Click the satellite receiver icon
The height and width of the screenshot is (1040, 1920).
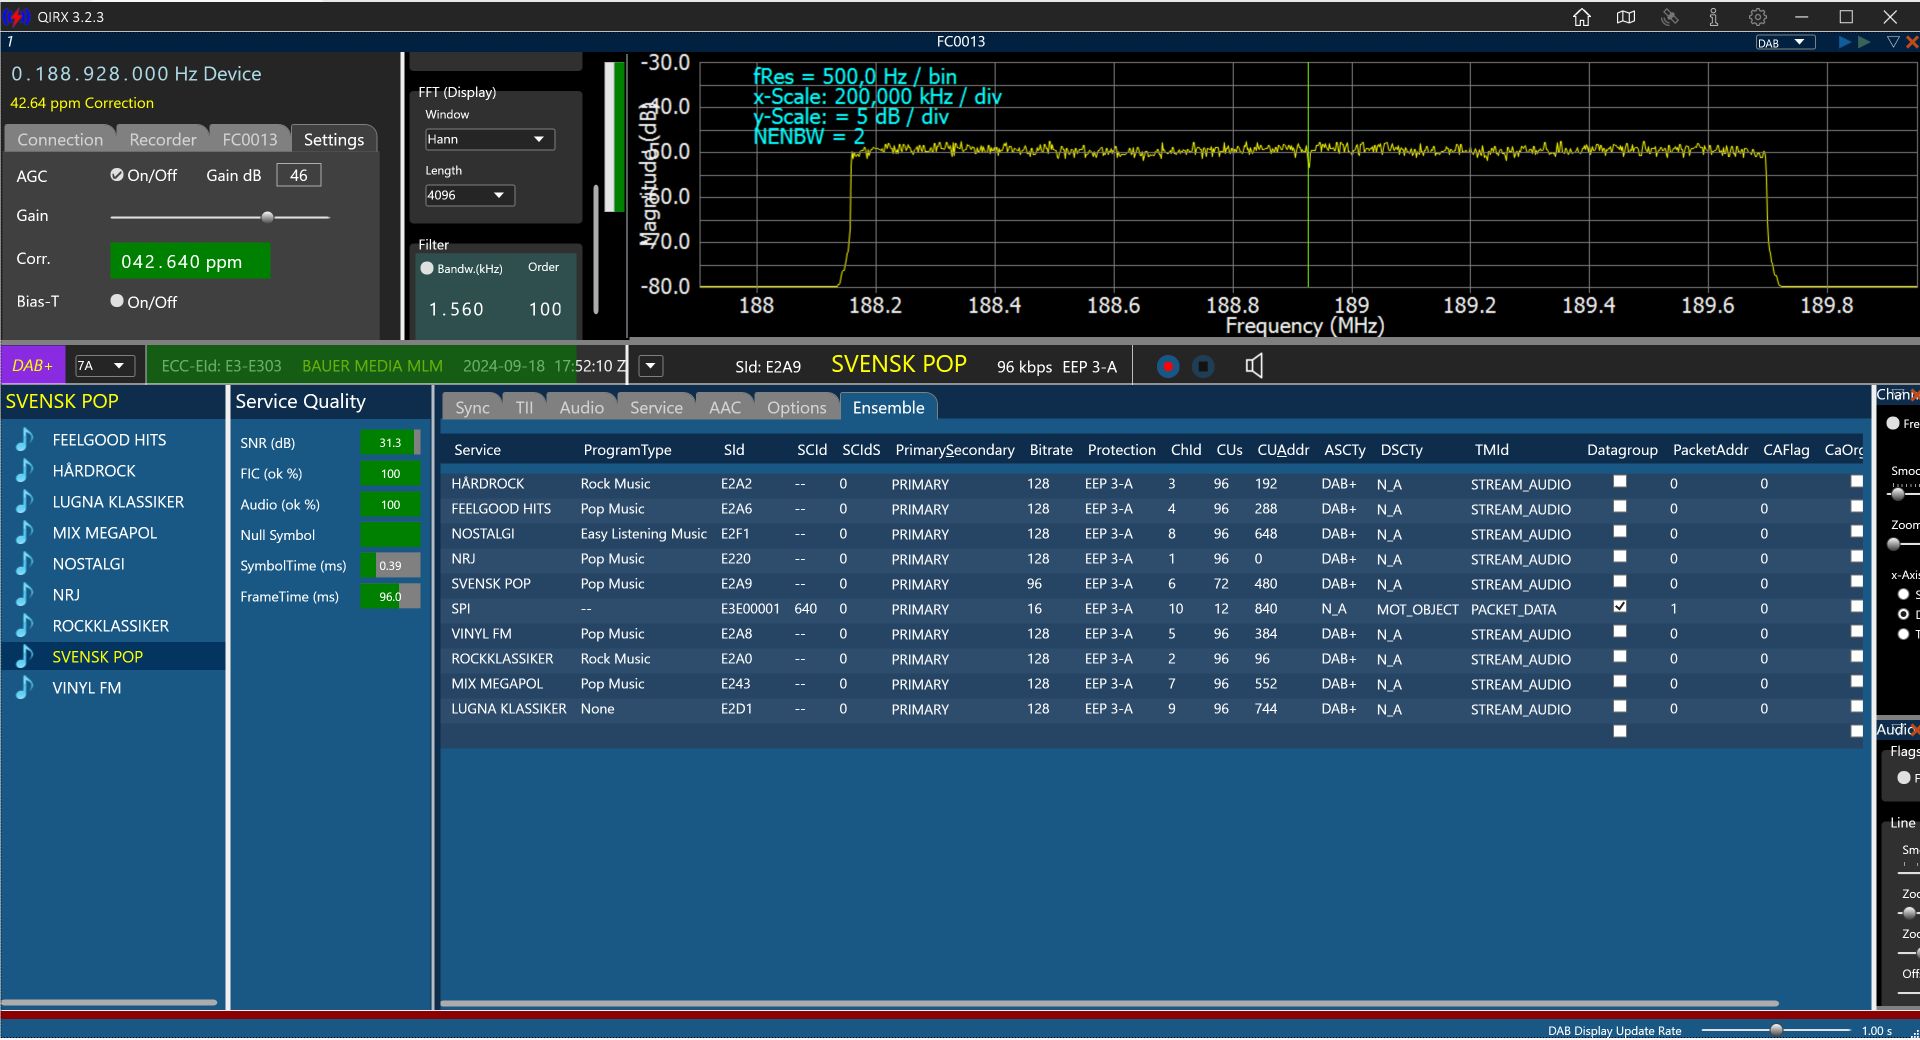(1669, 17)
